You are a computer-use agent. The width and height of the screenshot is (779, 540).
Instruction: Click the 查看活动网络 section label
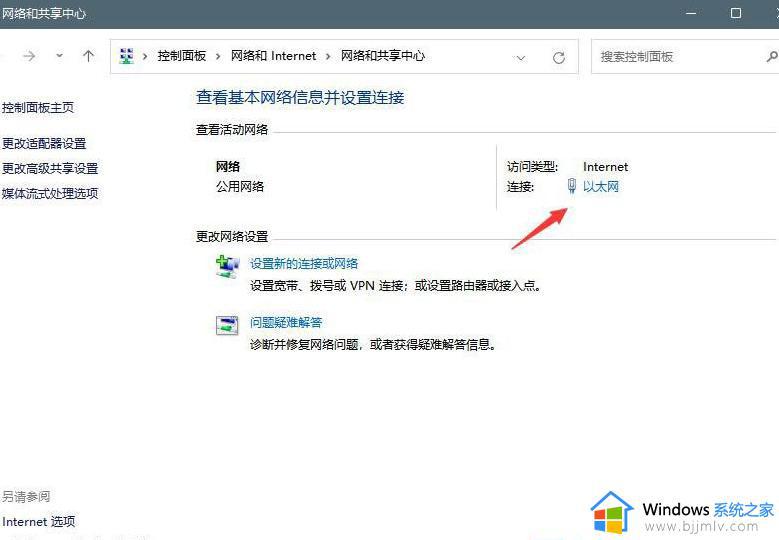pyautogui.click(x=232, y=130)
